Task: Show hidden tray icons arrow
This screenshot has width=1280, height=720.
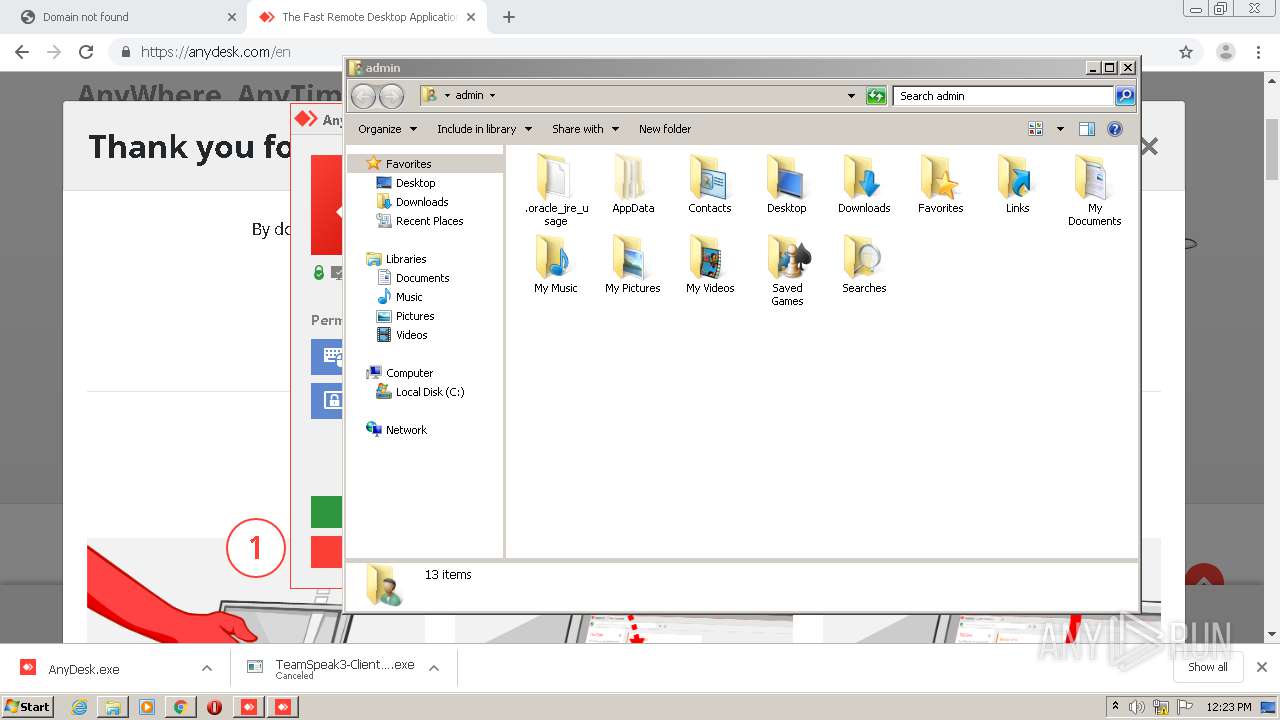Action: pyautogui.click(x=1115, y=707)
